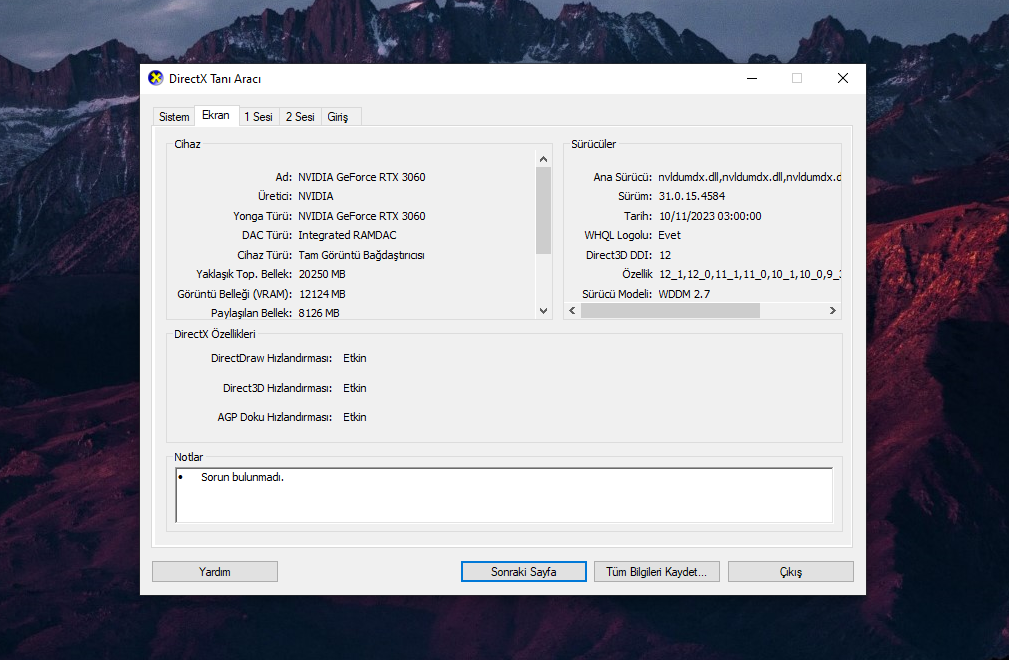1009x660 pixels.
Task: Minimize the DirectX Tanı Aracı window
Action: pos(752,78)
